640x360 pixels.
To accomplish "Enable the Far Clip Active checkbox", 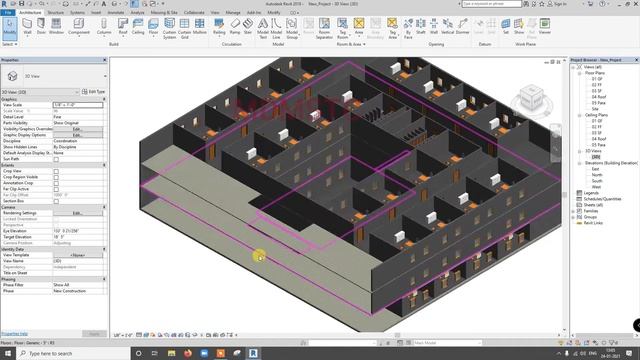I will coord(56,189).
